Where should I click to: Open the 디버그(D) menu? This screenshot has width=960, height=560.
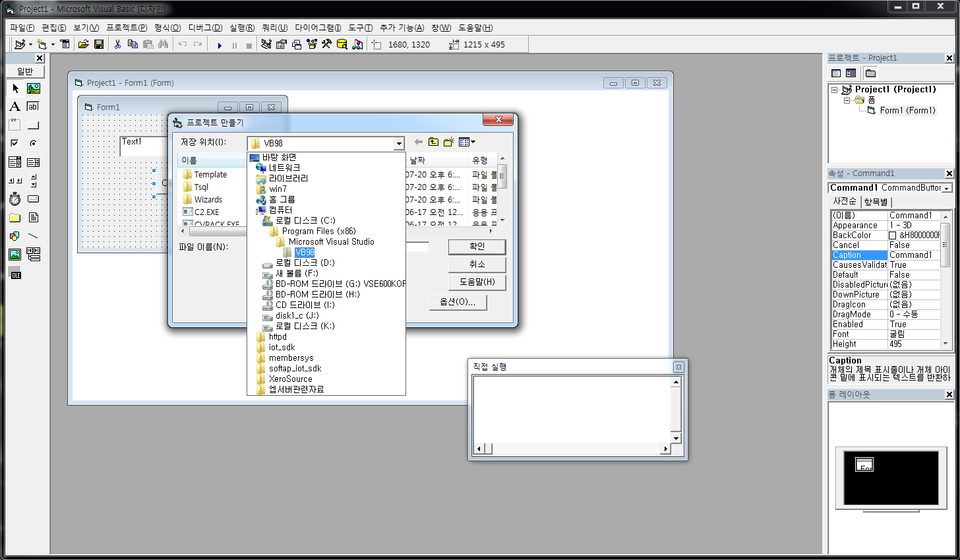pos(205,28)
